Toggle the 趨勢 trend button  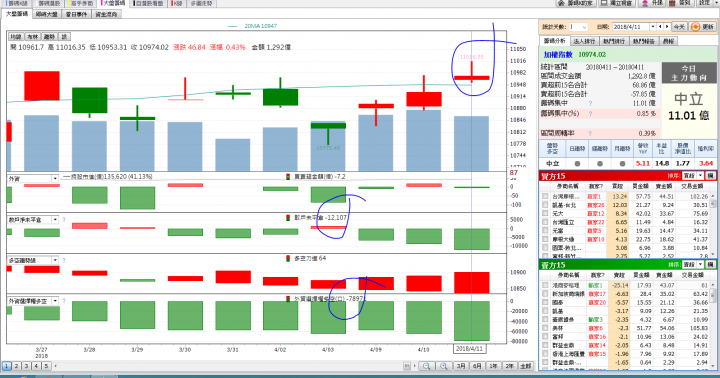(x=49, y=37)
